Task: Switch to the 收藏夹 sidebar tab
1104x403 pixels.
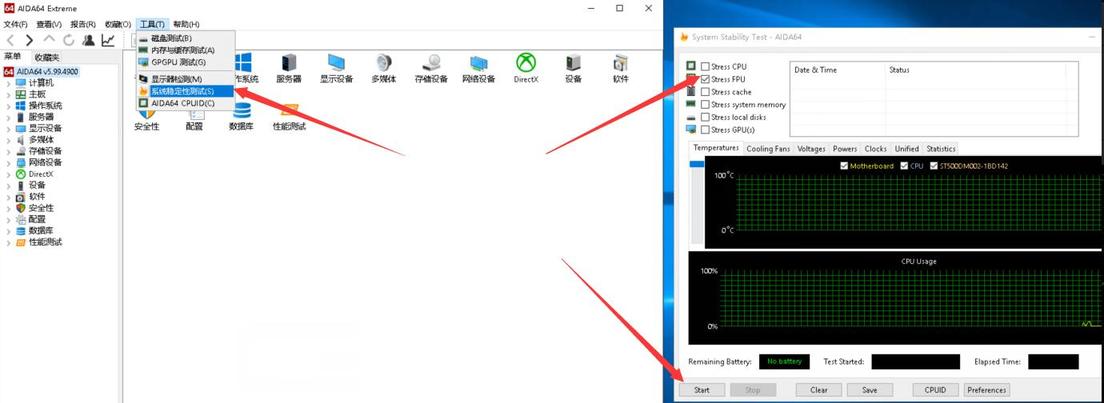Action: pos(46,57)
